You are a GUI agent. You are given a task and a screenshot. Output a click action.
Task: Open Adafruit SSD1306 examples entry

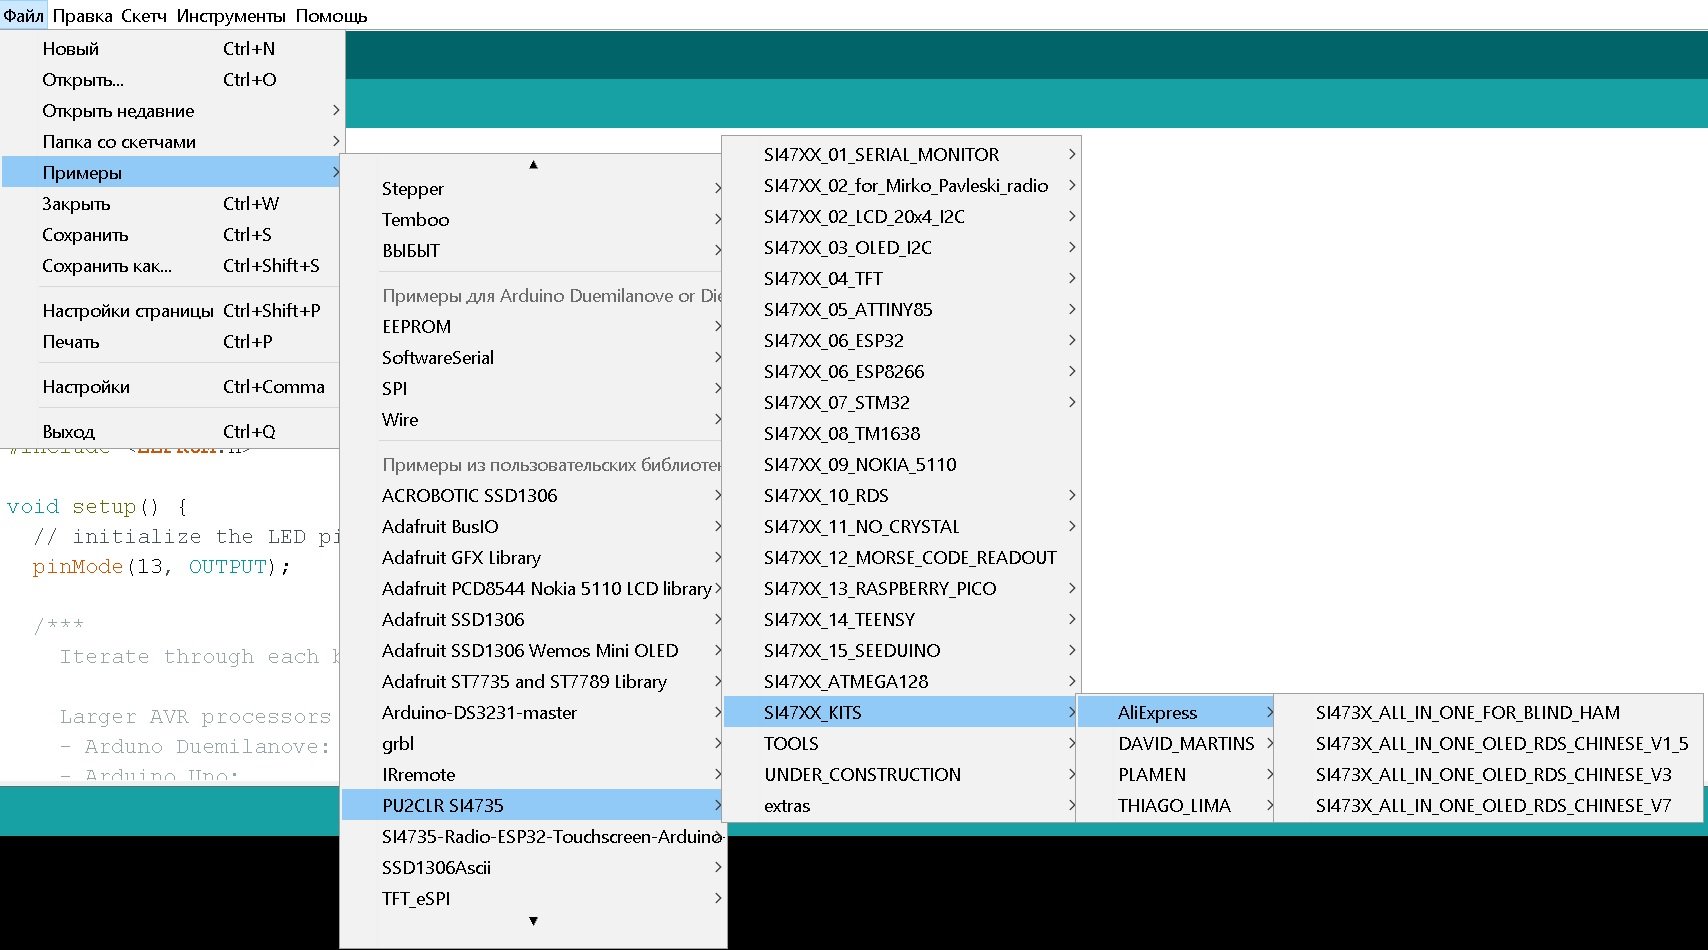tap(533, 620)
